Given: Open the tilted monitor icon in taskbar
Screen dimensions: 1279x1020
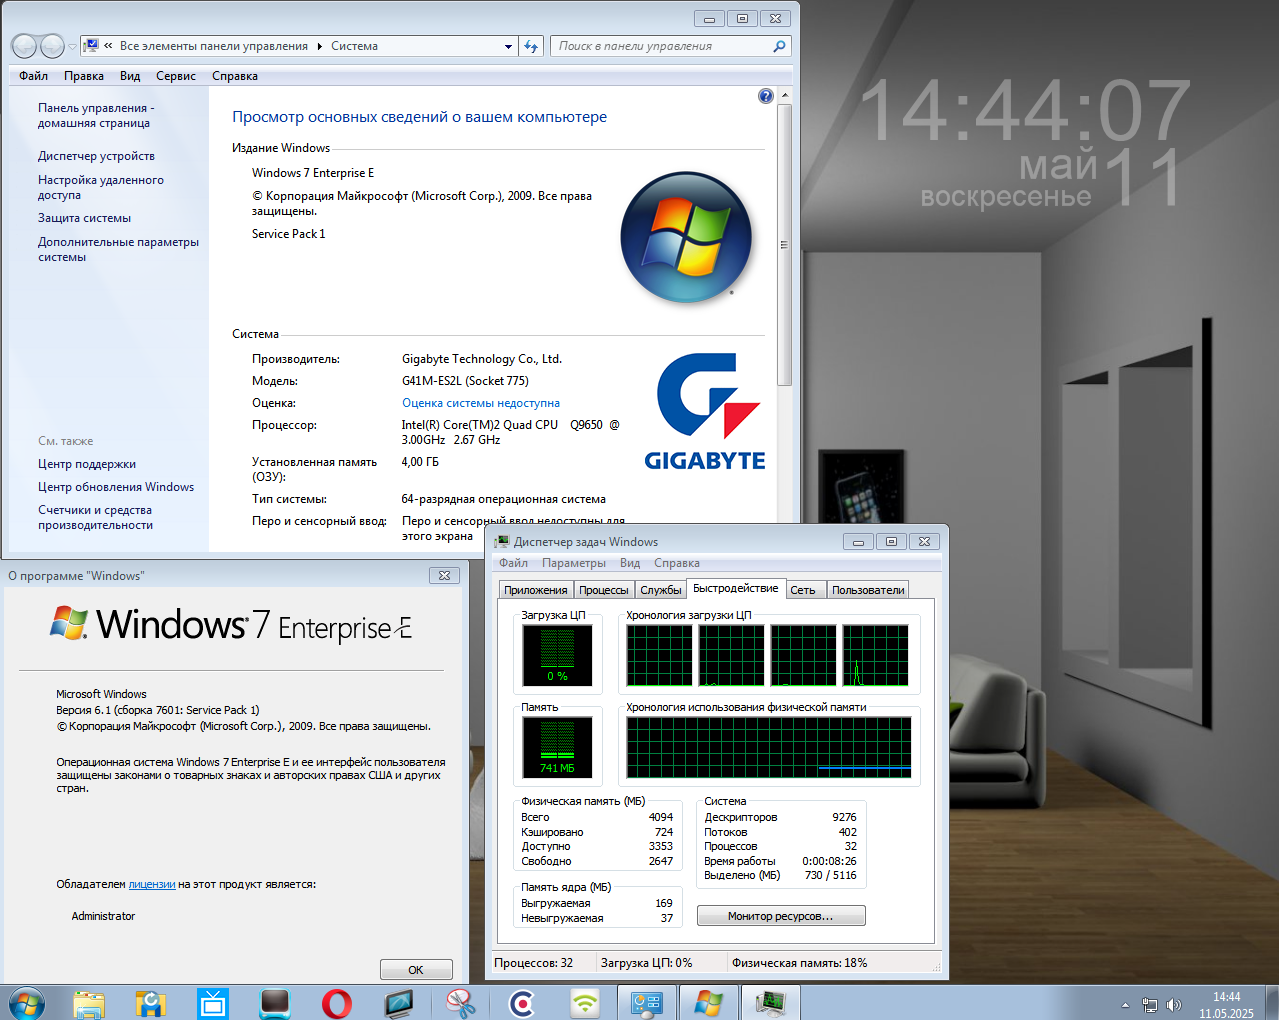Looking at the screenshot, I should click(x=399, y=1003).
